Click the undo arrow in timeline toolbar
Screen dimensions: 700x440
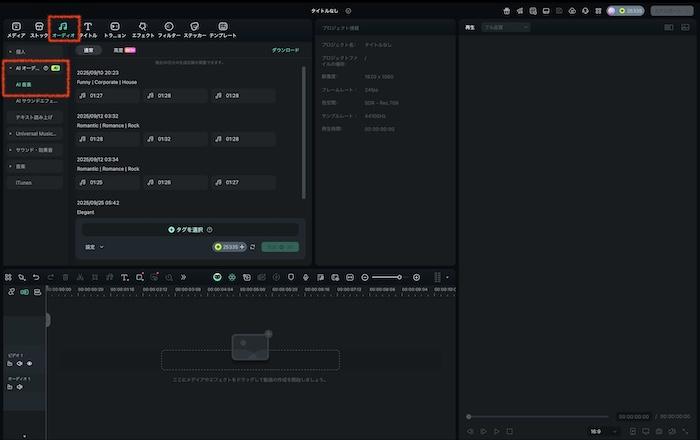click(36, 276)
